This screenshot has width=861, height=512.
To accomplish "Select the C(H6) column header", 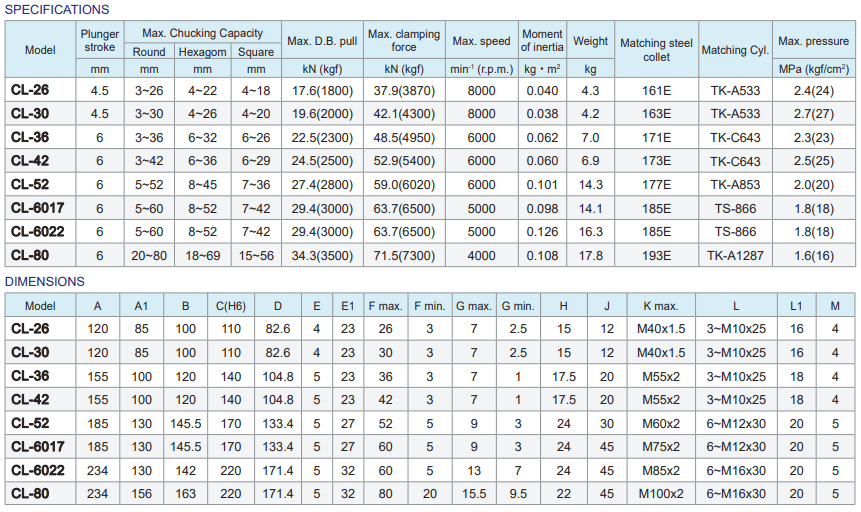I will tap(229, 306).
